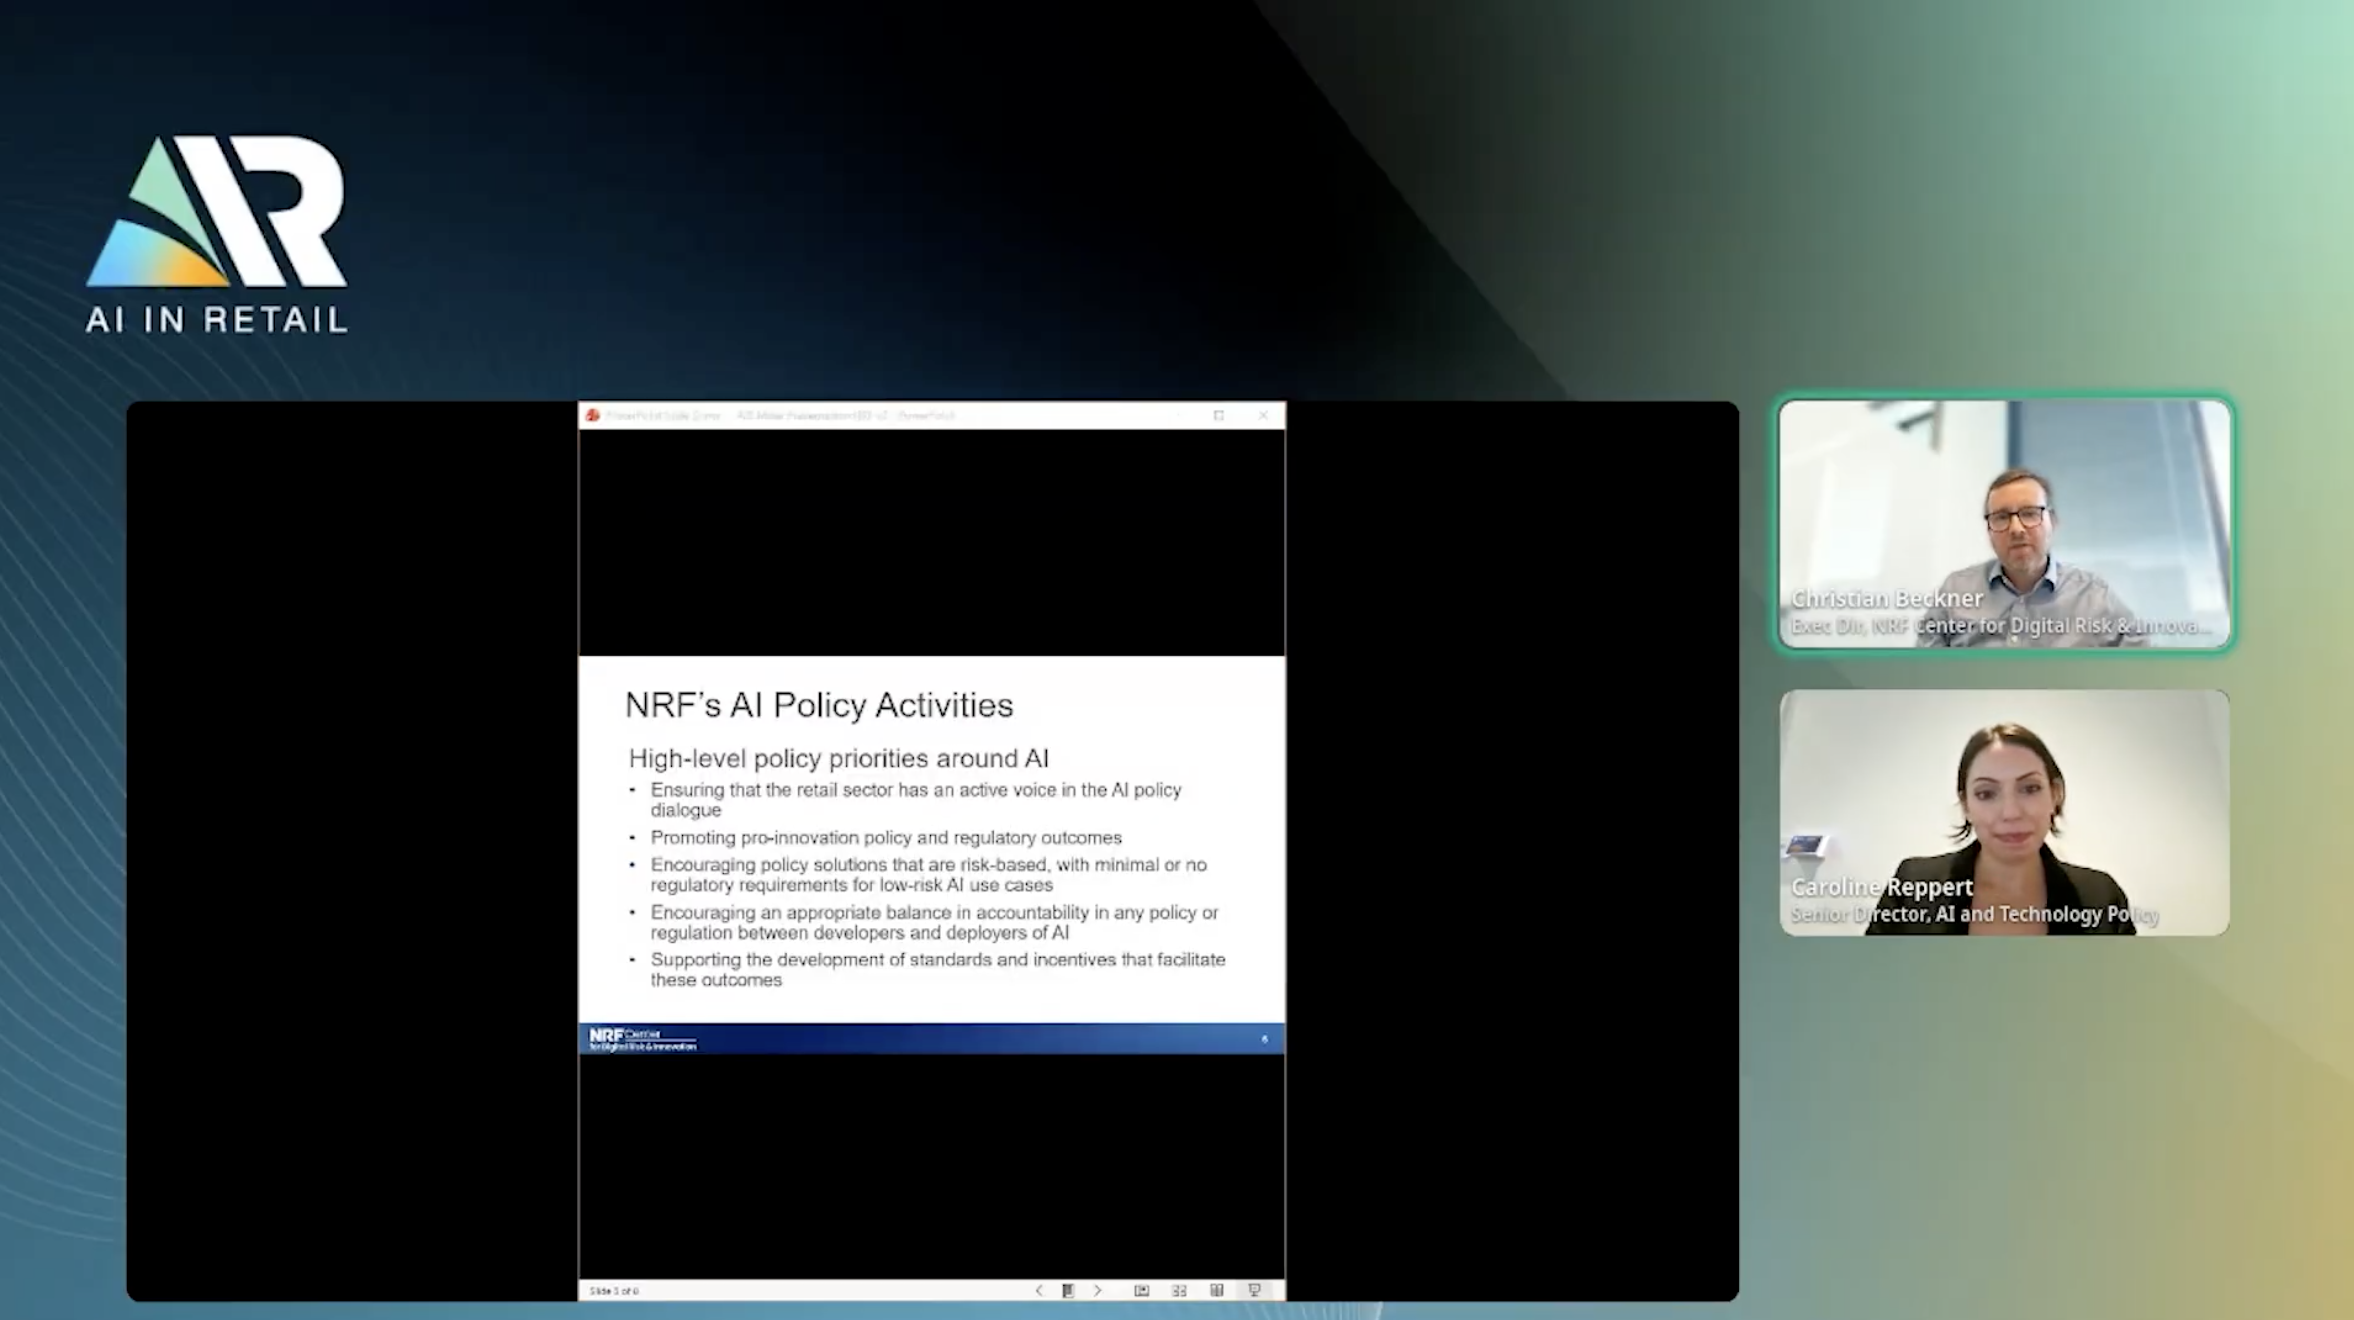The width and height of the screenshot is (2354, 1320).
Task: Click the PowerPoint app icon in title bar
Action: point(593,415)
